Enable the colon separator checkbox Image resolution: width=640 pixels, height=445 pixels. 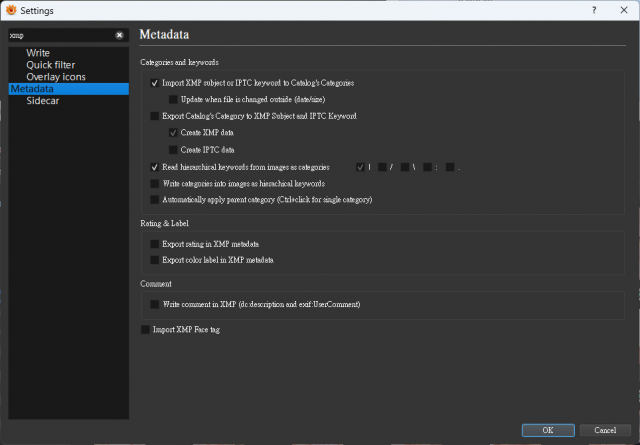tap(427, 167)
